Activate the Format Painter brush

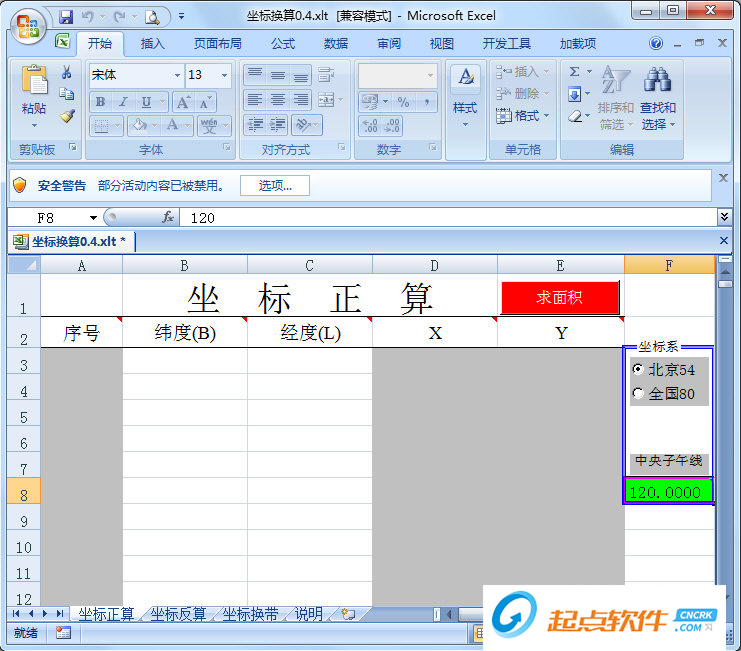tap(67, 116)
